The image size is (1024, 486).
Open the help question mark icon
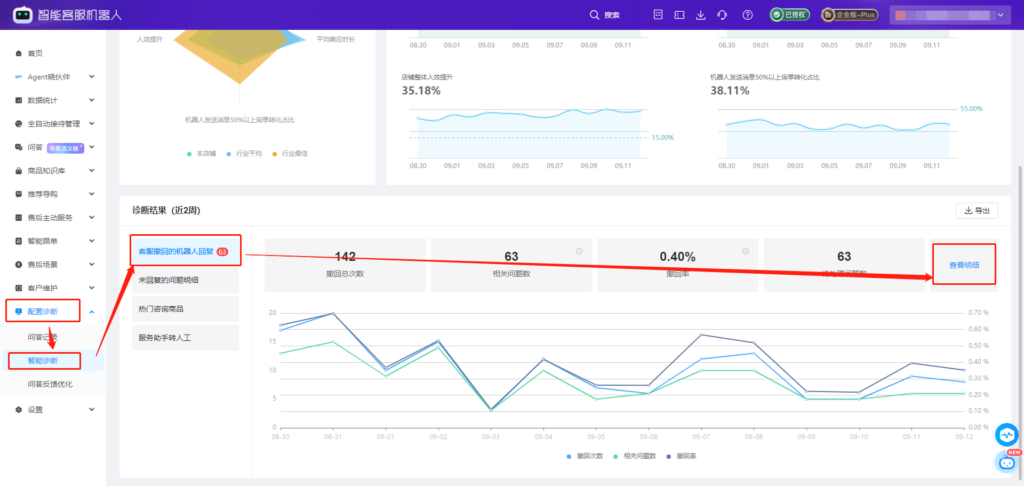(x=747, y=15)
